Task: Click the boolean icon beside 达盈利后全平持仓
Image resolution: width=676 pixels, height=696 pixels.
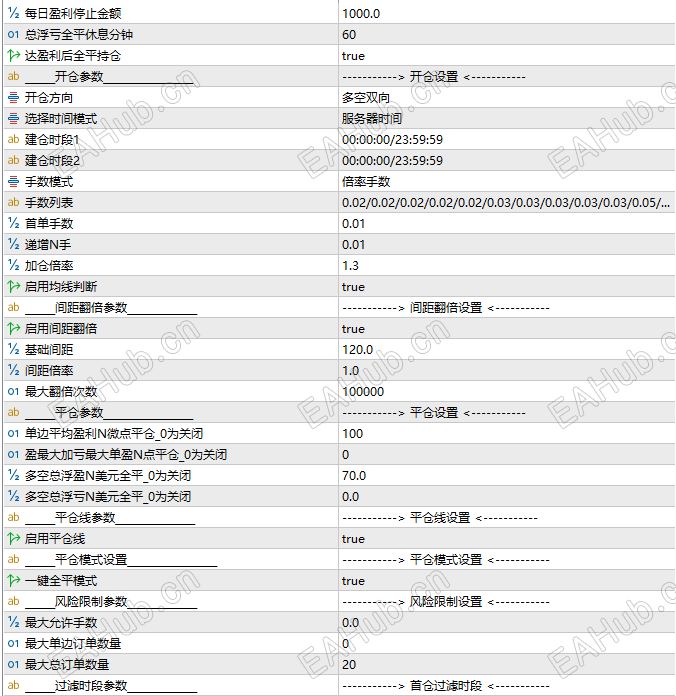Action: tap(13, 55)
